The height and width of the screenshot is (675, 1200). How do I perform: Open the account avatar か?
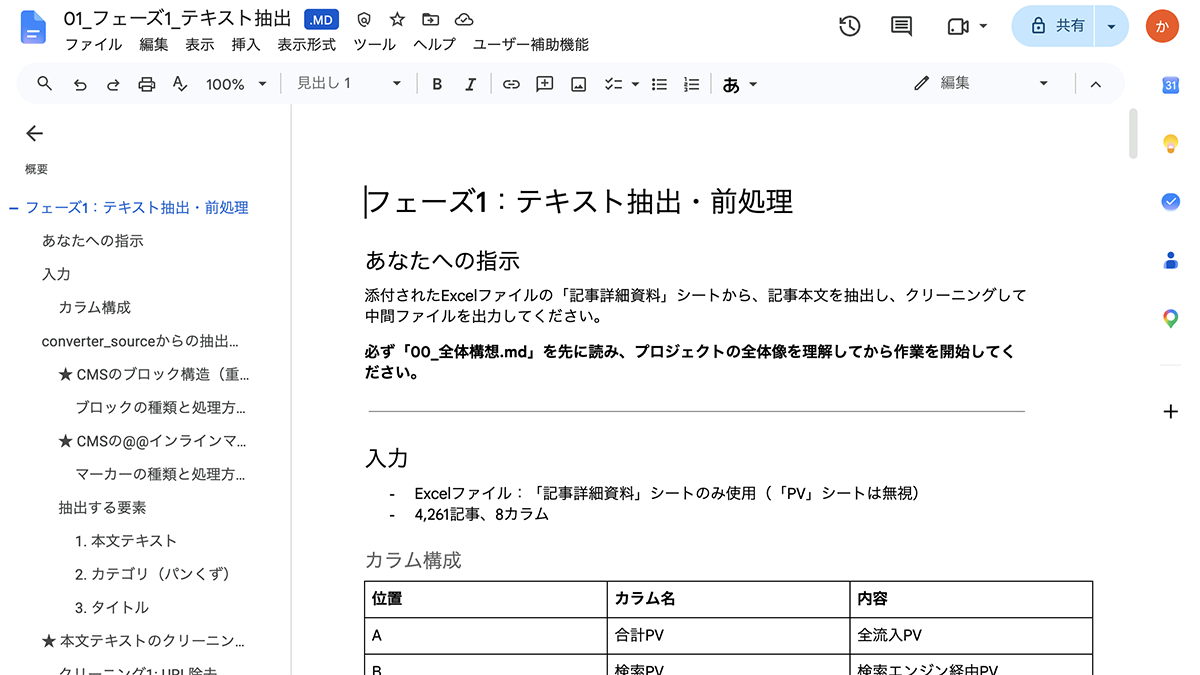click(x=1162, y=26)
